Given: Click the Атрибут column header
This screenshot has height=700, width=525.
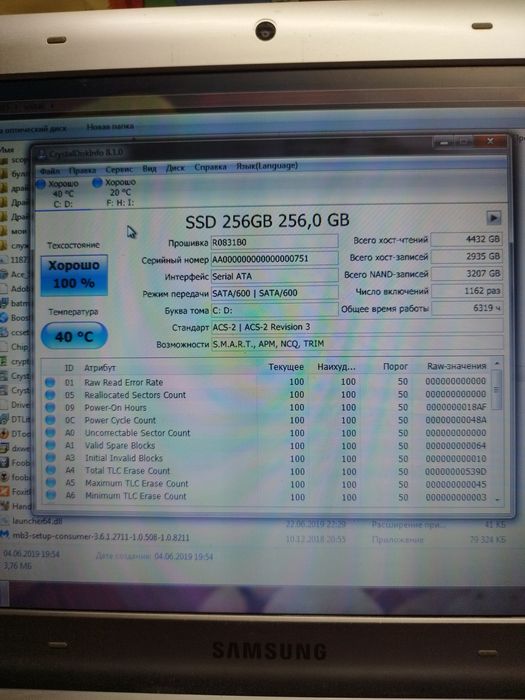Looking at the screenshot, I should (x=100, y=368).
